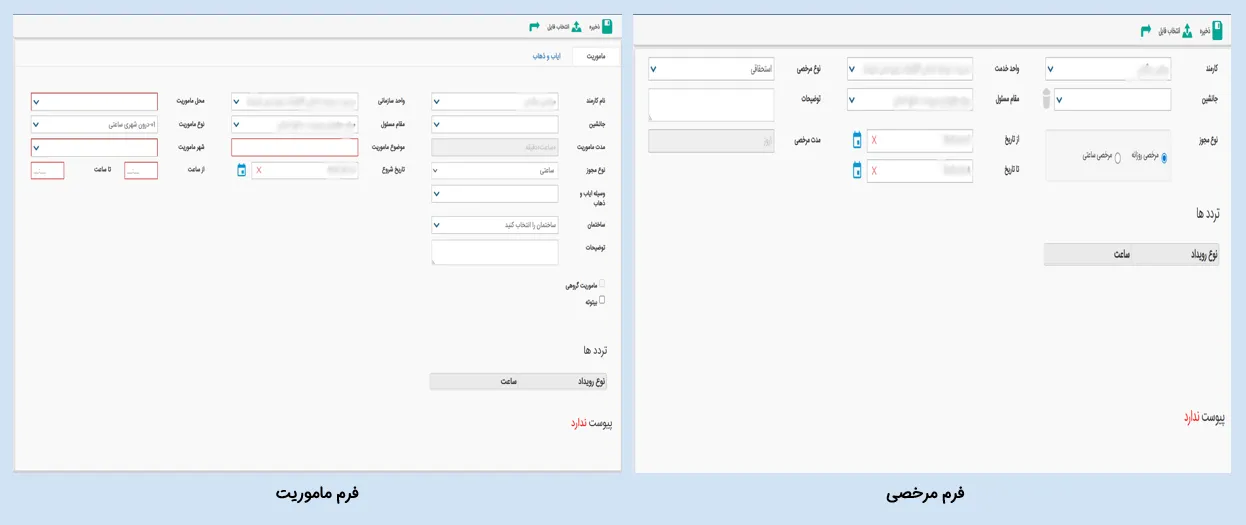This screenshot has height=525, width=1246.
Task: Clear the تاریخ شروع date with red X
Action: [x=259, y=170]
